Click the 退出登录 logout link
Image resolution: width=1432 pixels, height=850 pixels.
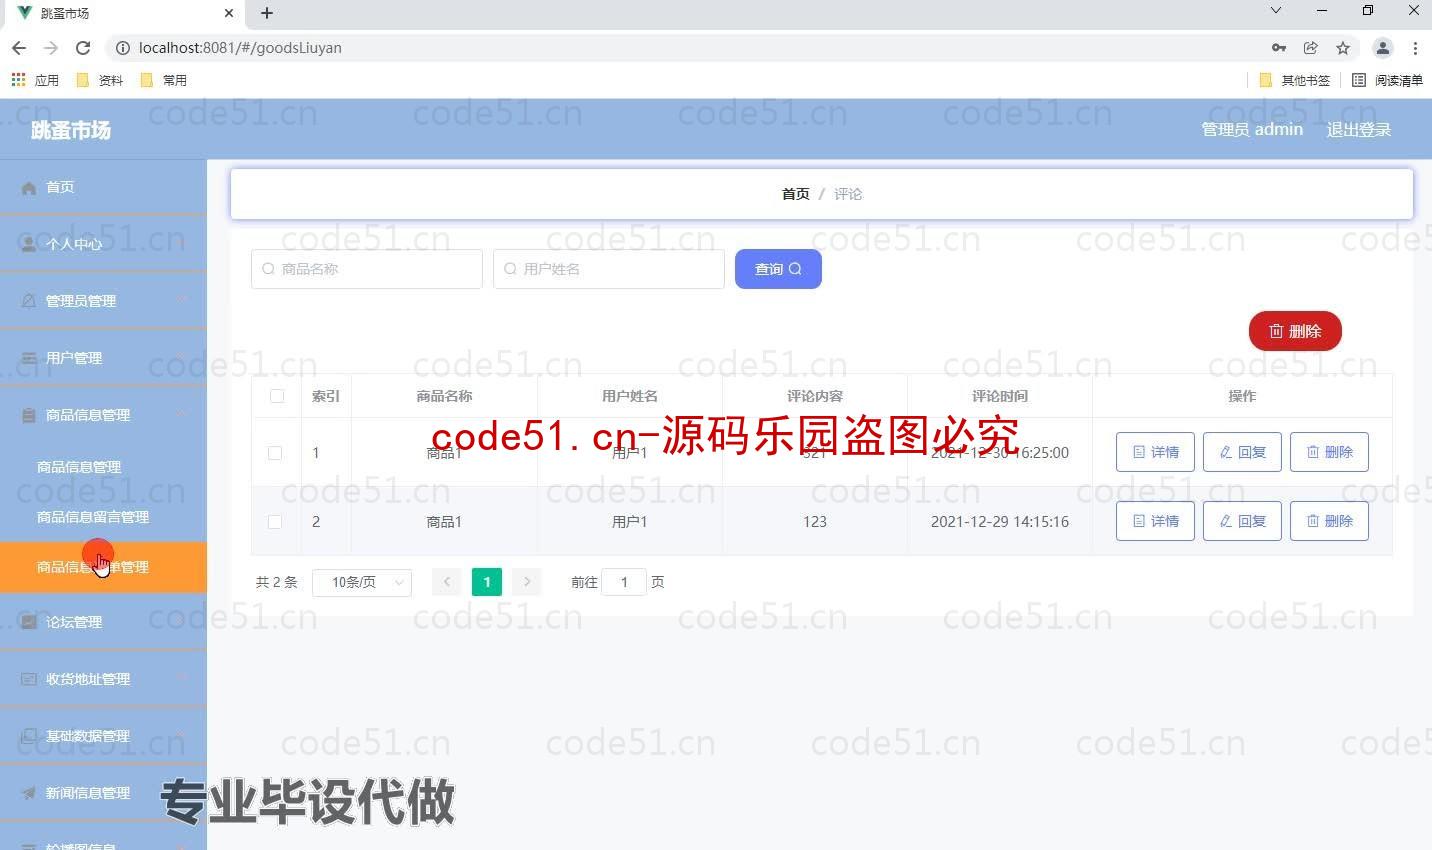coord(1358,129)
